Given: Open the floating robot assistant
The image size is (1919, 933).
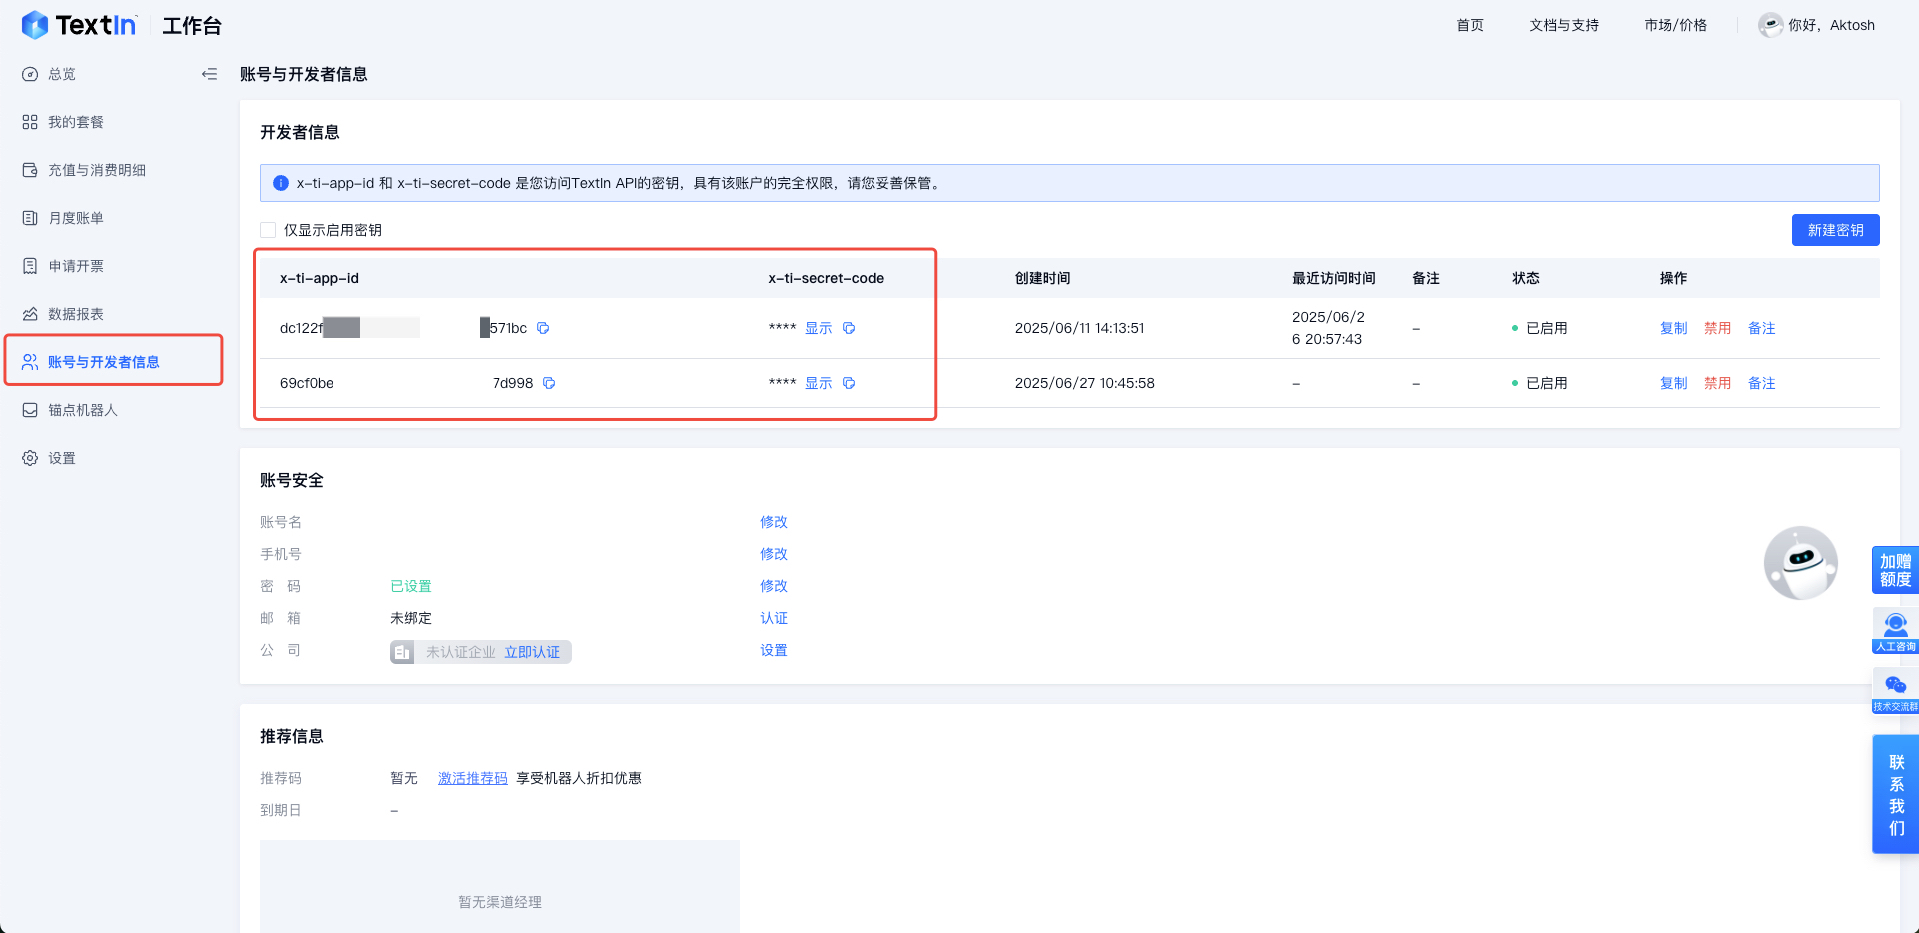Looking at the screenshot, I should tap(1800, 563).
